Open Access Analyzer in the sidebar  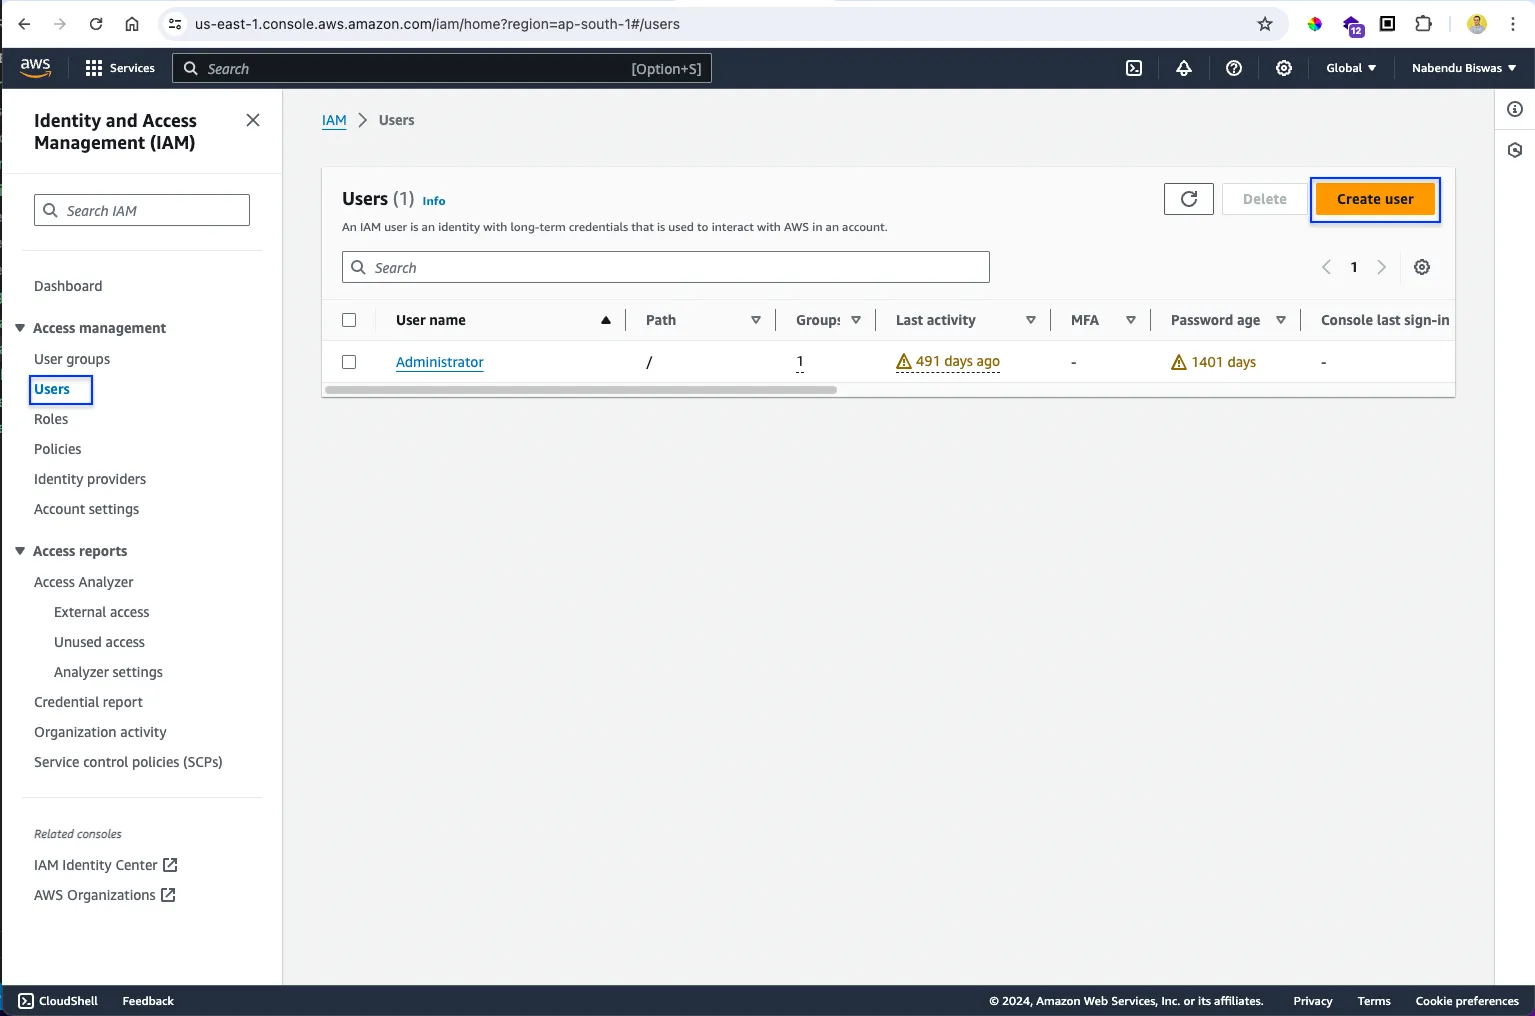point(84,582)
